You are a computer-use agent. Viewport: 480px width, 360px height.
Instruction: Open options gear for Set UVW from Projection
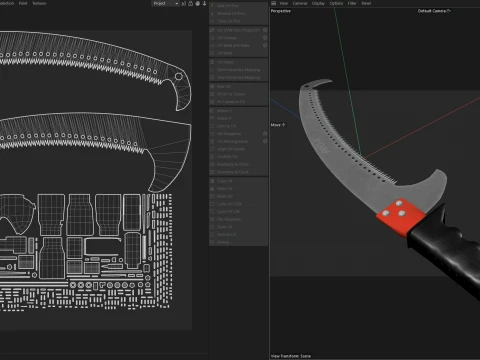tap(265, 30)
